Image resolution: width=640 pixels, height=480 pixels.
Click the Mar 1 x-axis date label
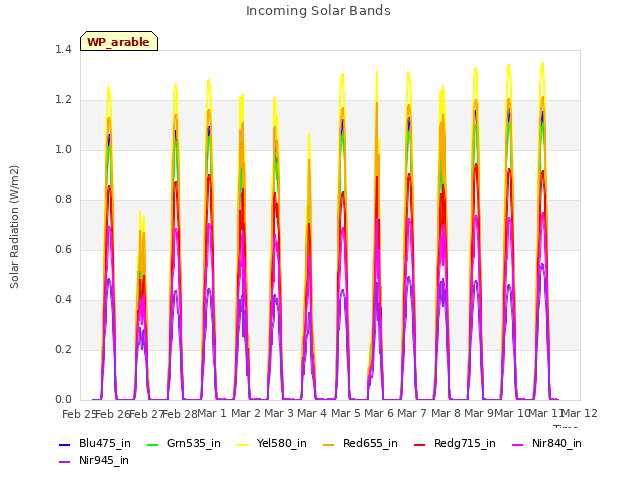[x=212, y=414]
